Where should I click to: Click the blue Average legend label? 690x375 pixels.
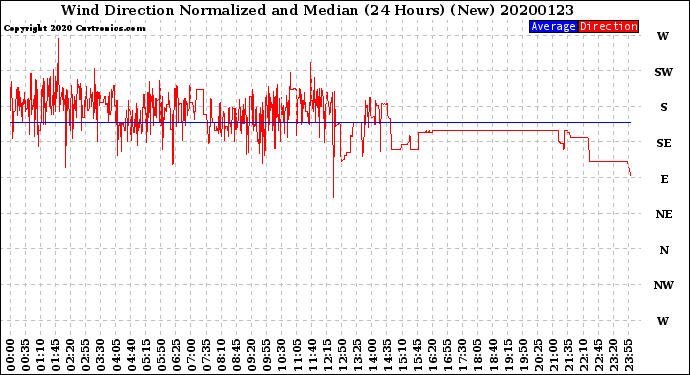553,26
